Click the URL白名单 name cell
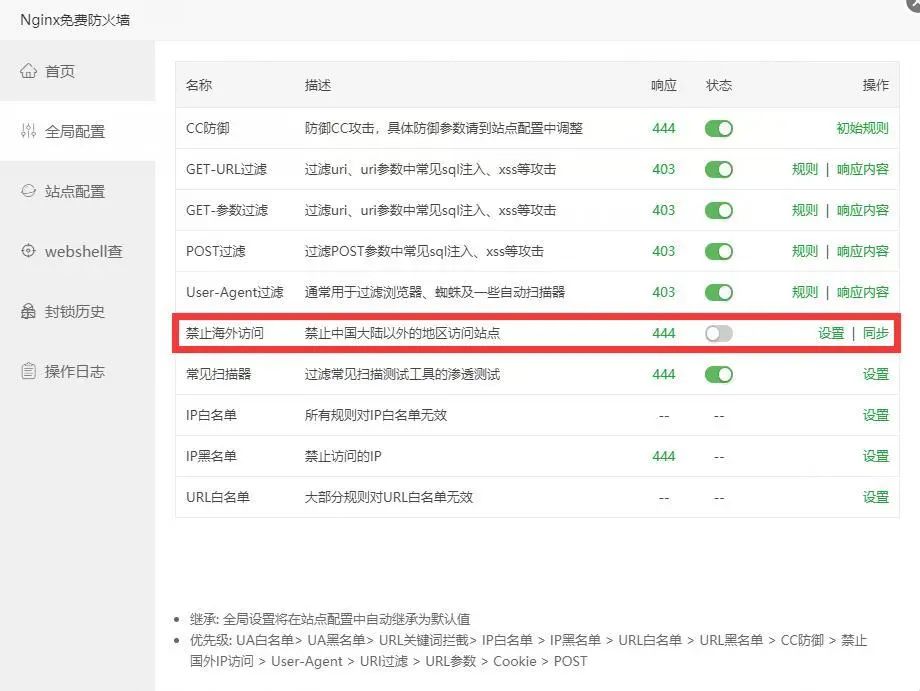920x691 pixels. (x=218, y=497)
